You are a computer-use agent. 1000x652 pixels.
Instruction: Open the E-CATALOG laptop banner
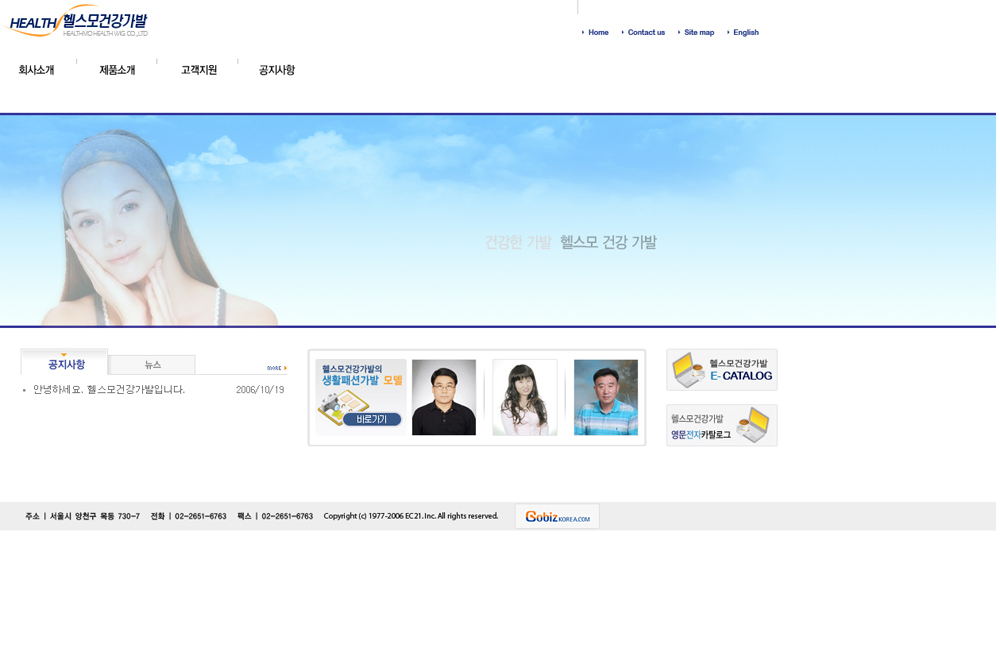724,371
